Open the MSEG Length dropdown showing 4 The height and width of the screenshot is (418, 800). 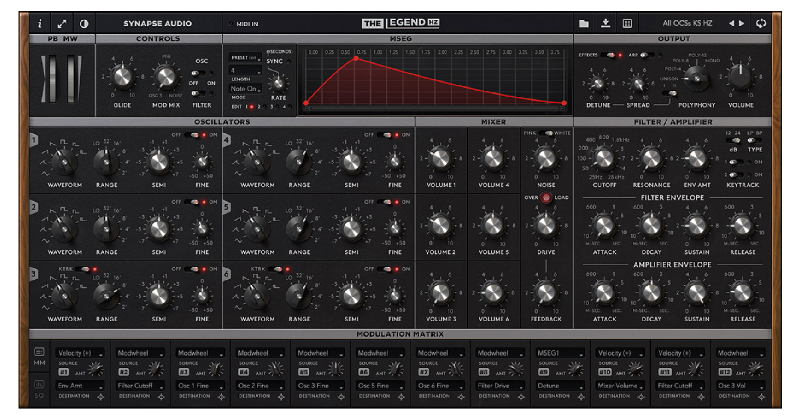click(x=245, y=70)
